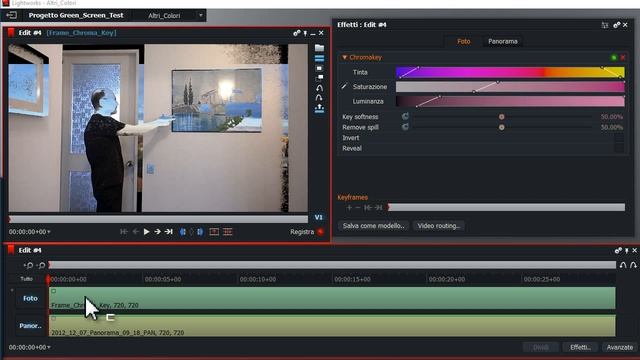Click the timeline redo icon
The image size is (640, 360).
pos(633,265)
